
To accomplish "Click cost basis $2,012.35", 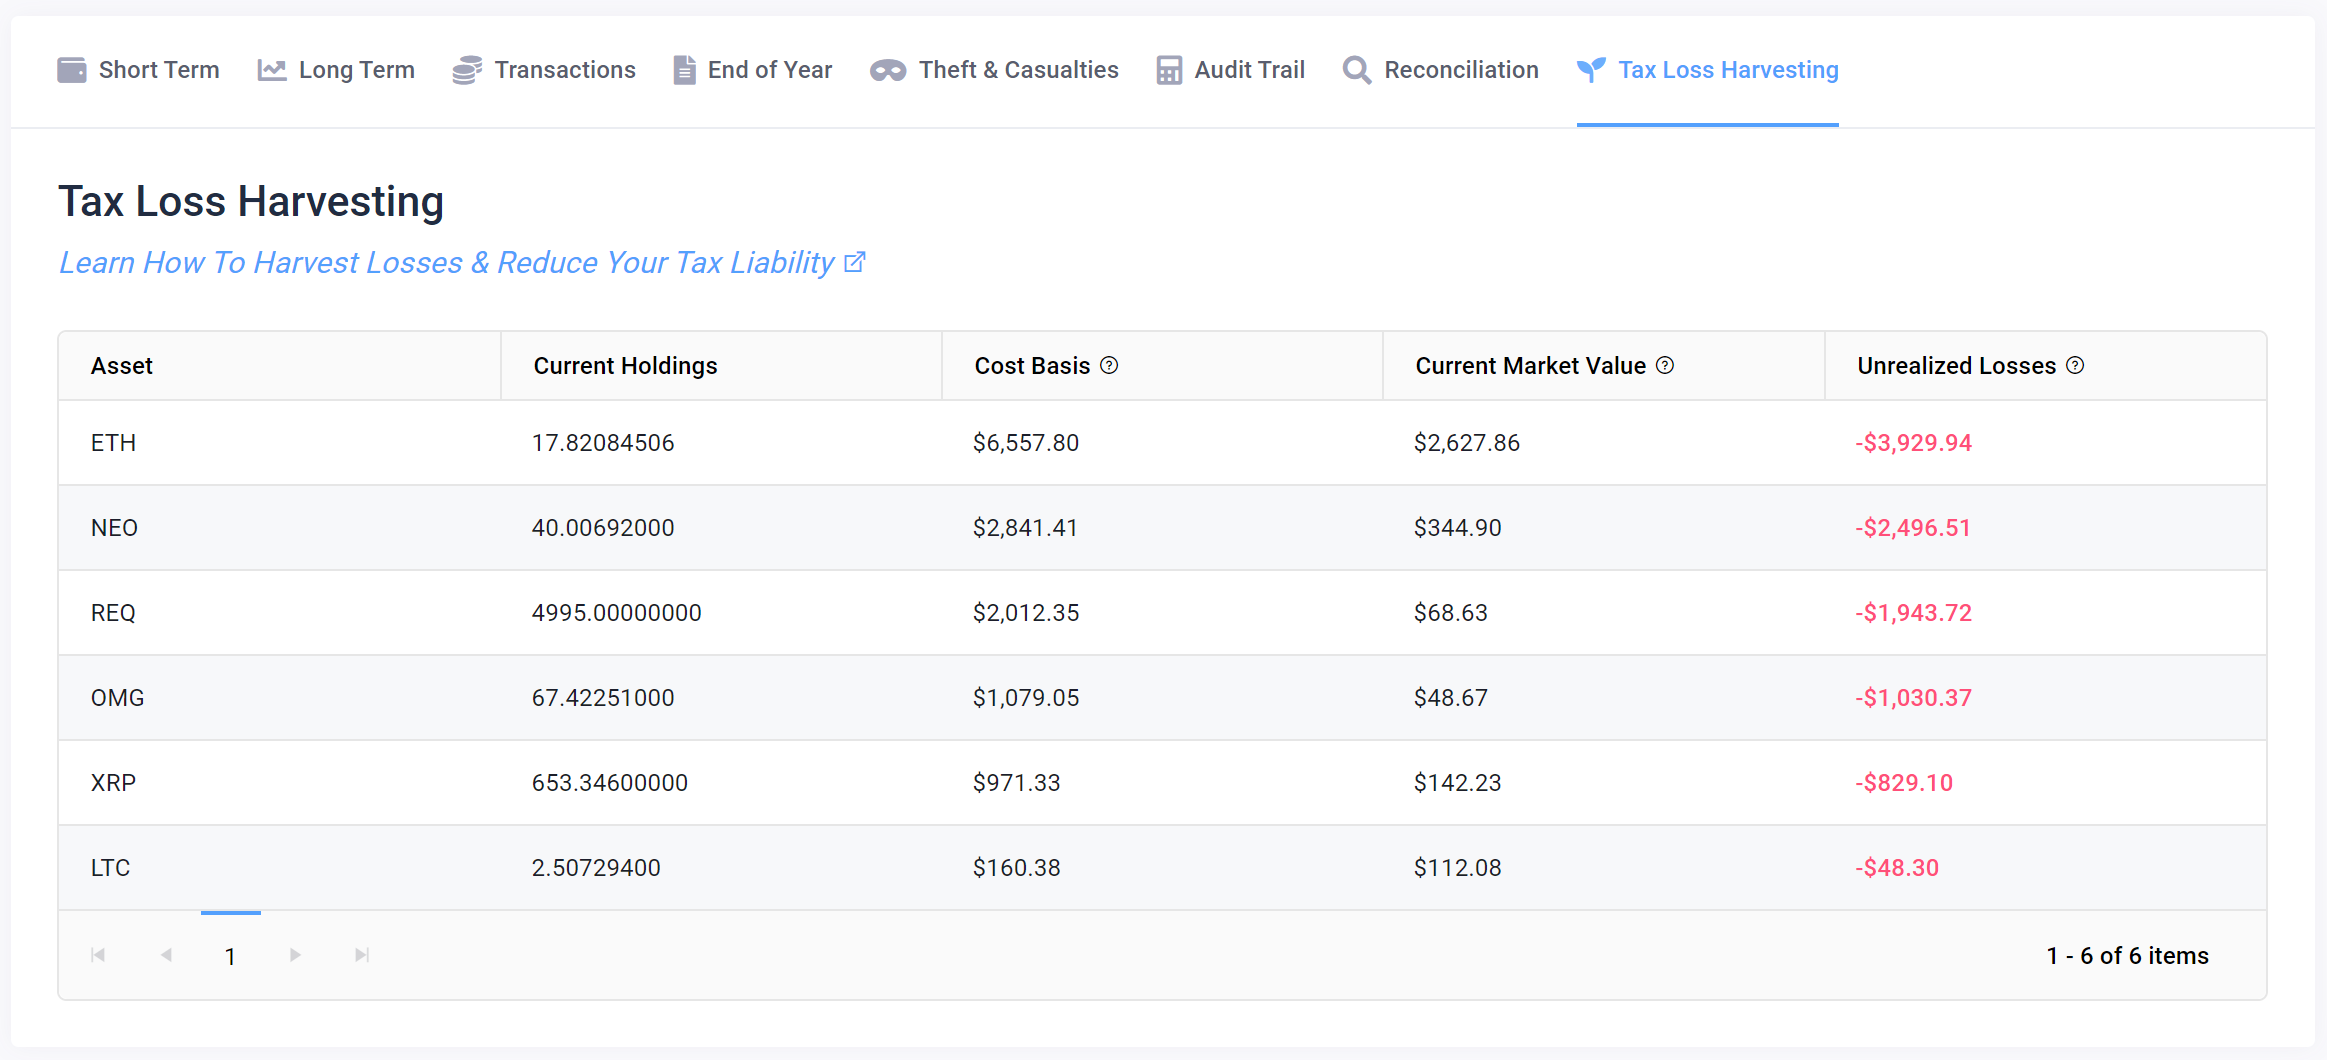I will [x=1026, y=613].
